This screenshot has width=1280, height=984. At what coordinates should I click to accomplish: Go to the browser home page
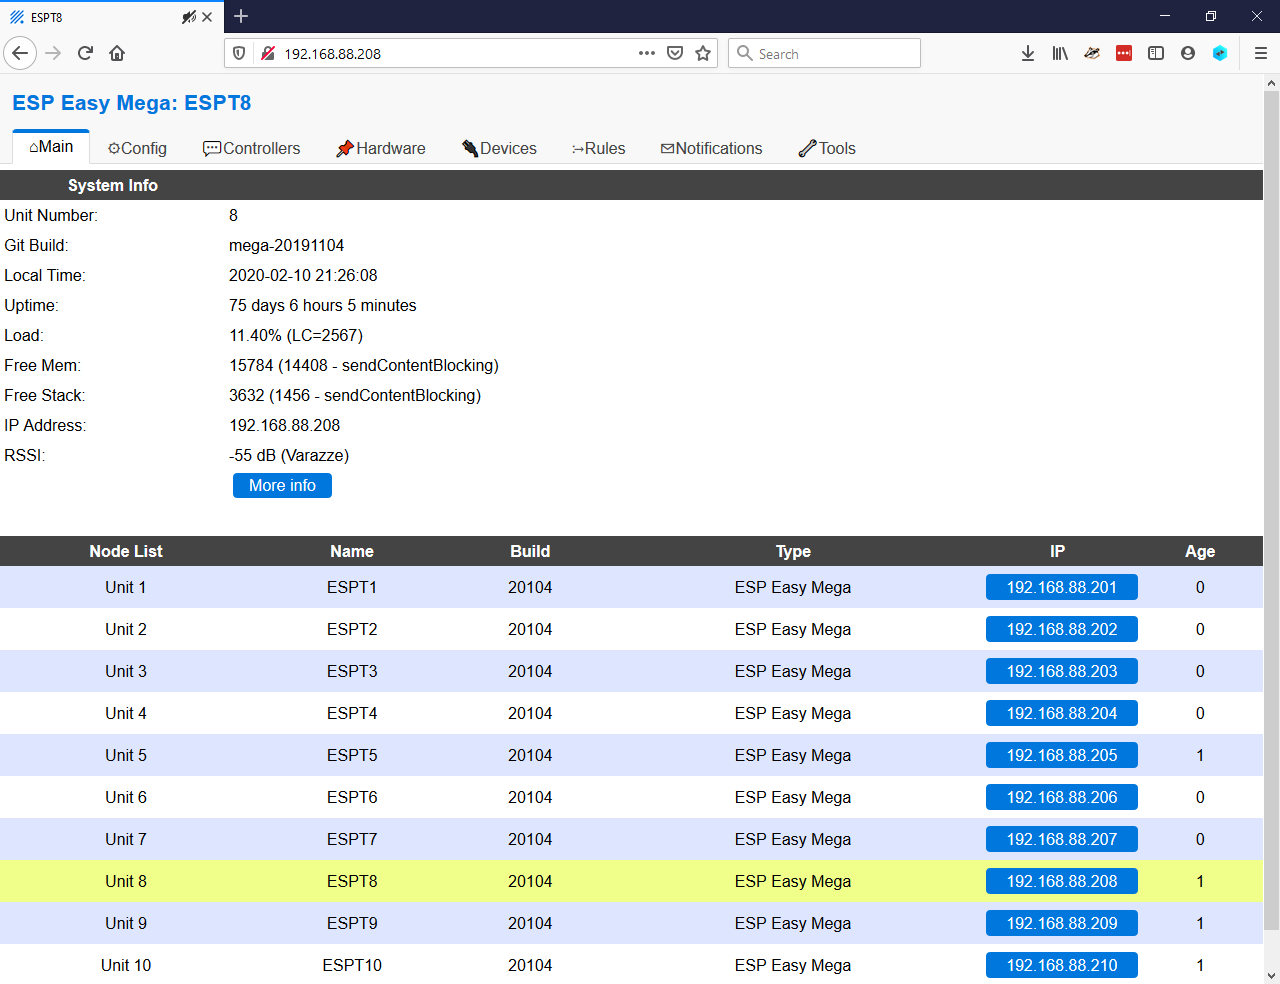point(117,53)
